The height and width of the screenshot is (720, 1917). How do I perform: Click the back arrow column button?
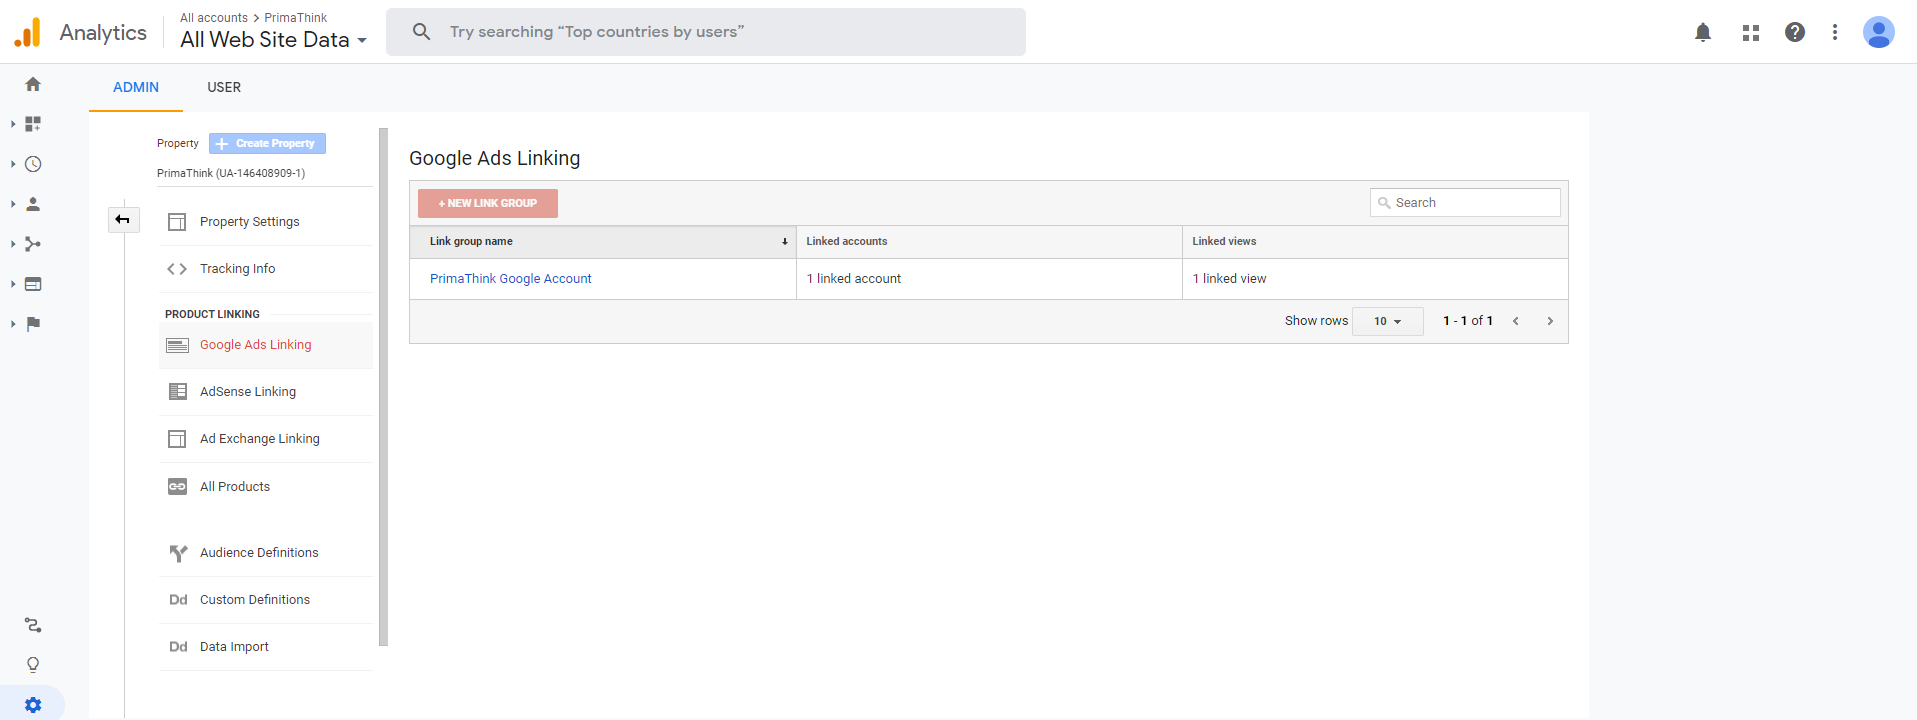point(123,219)
